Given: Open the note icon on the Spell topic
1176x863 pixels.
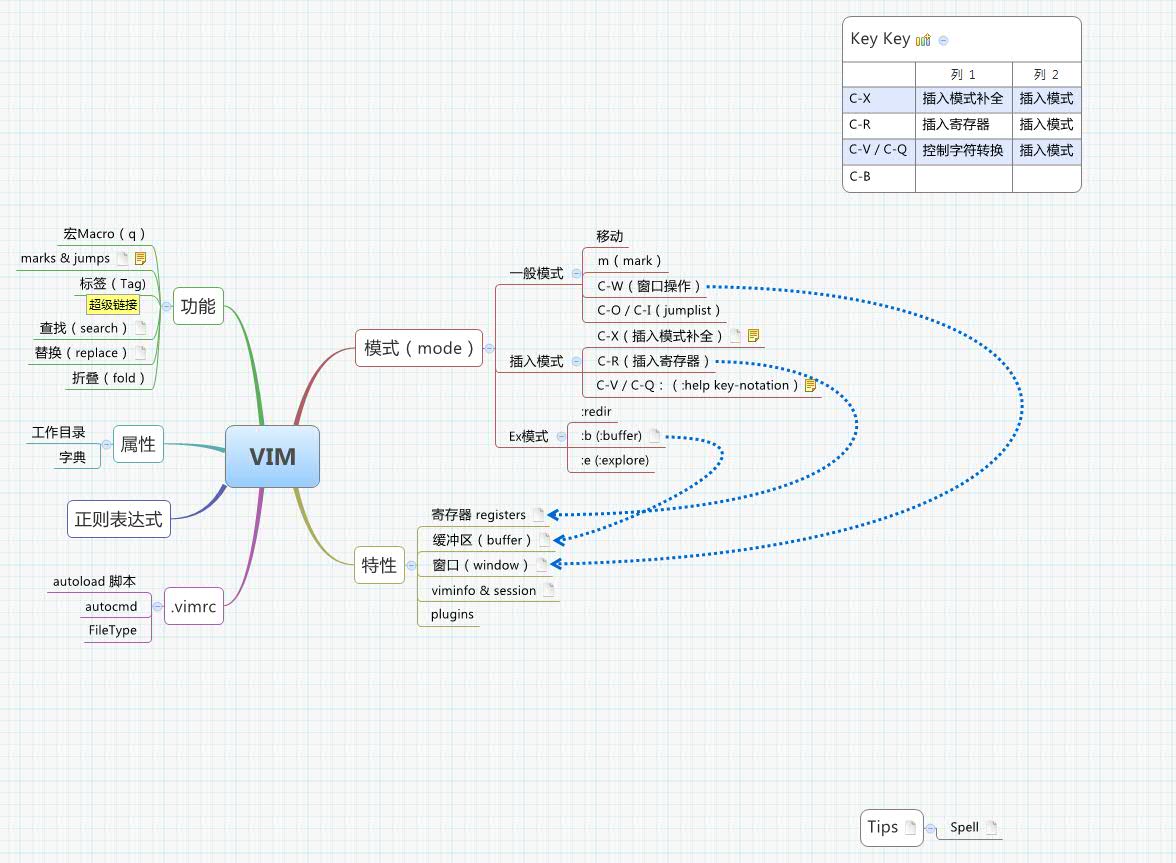Looking at the screenshot, I should (991, 828).
